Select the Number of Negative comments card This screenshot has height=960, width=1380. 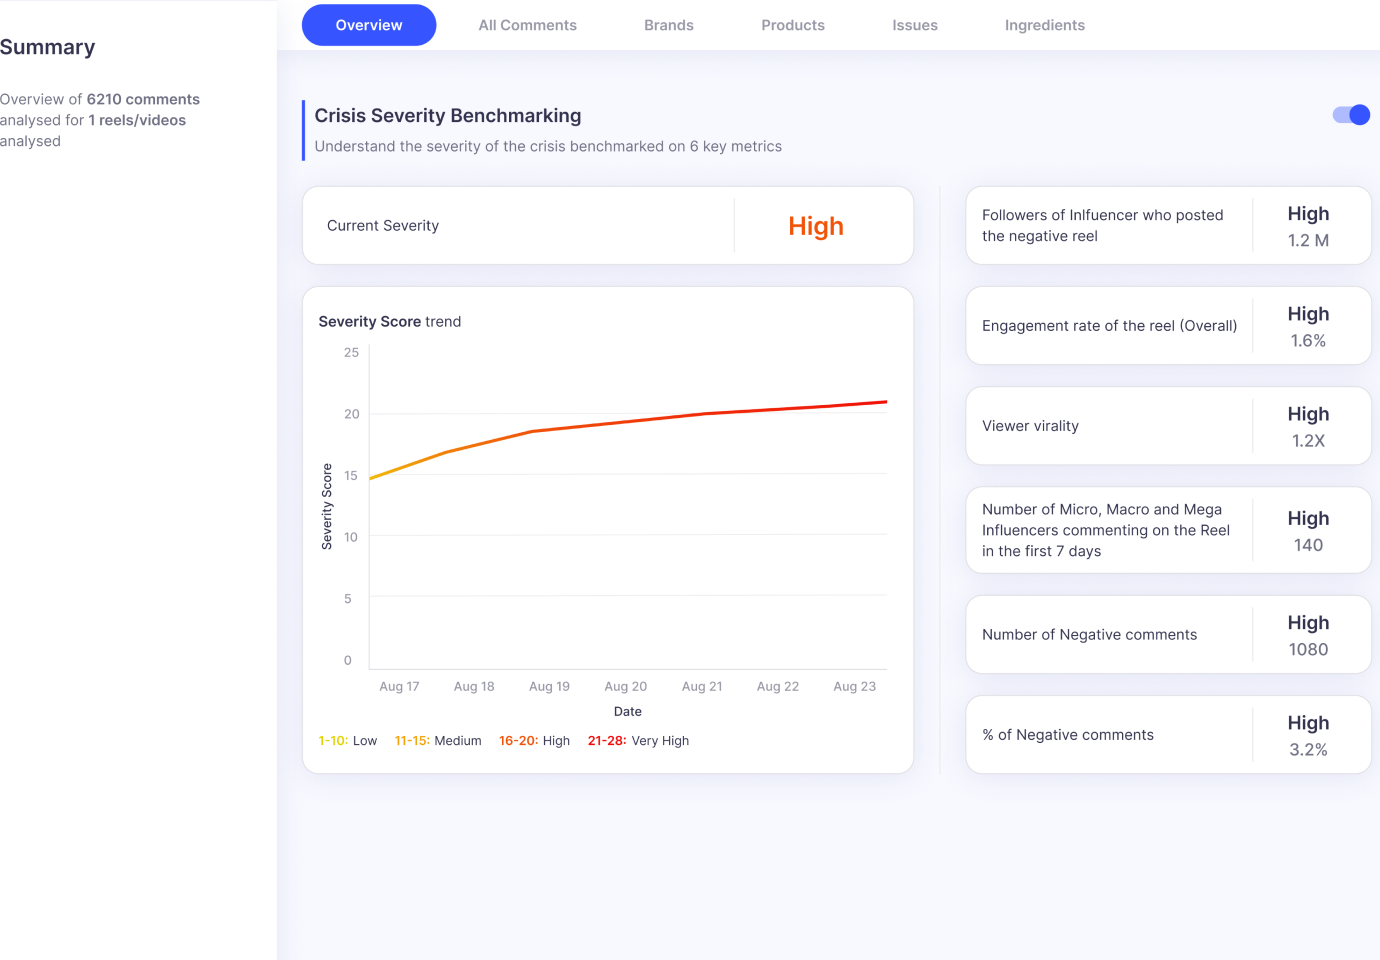tap(1168, 635)
